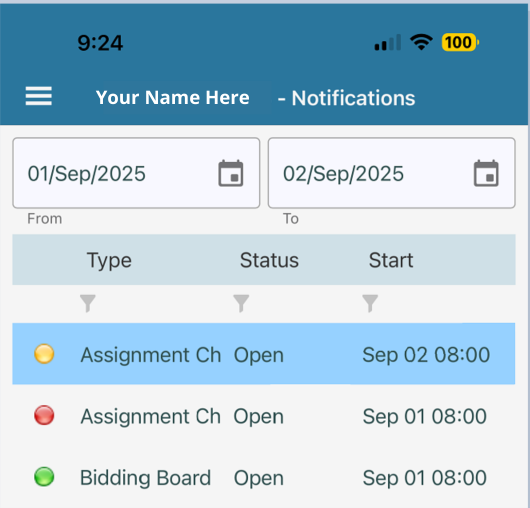Select the Sep 02 08:00 Assignment notification
The image size is (530, 508).
point(264,354)
